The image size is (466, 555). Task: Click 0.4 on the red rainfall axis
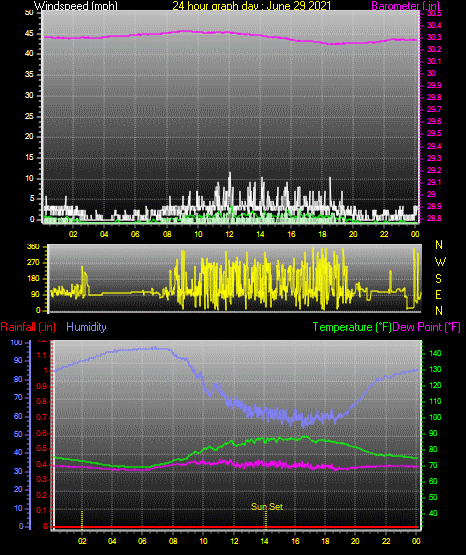42,464
